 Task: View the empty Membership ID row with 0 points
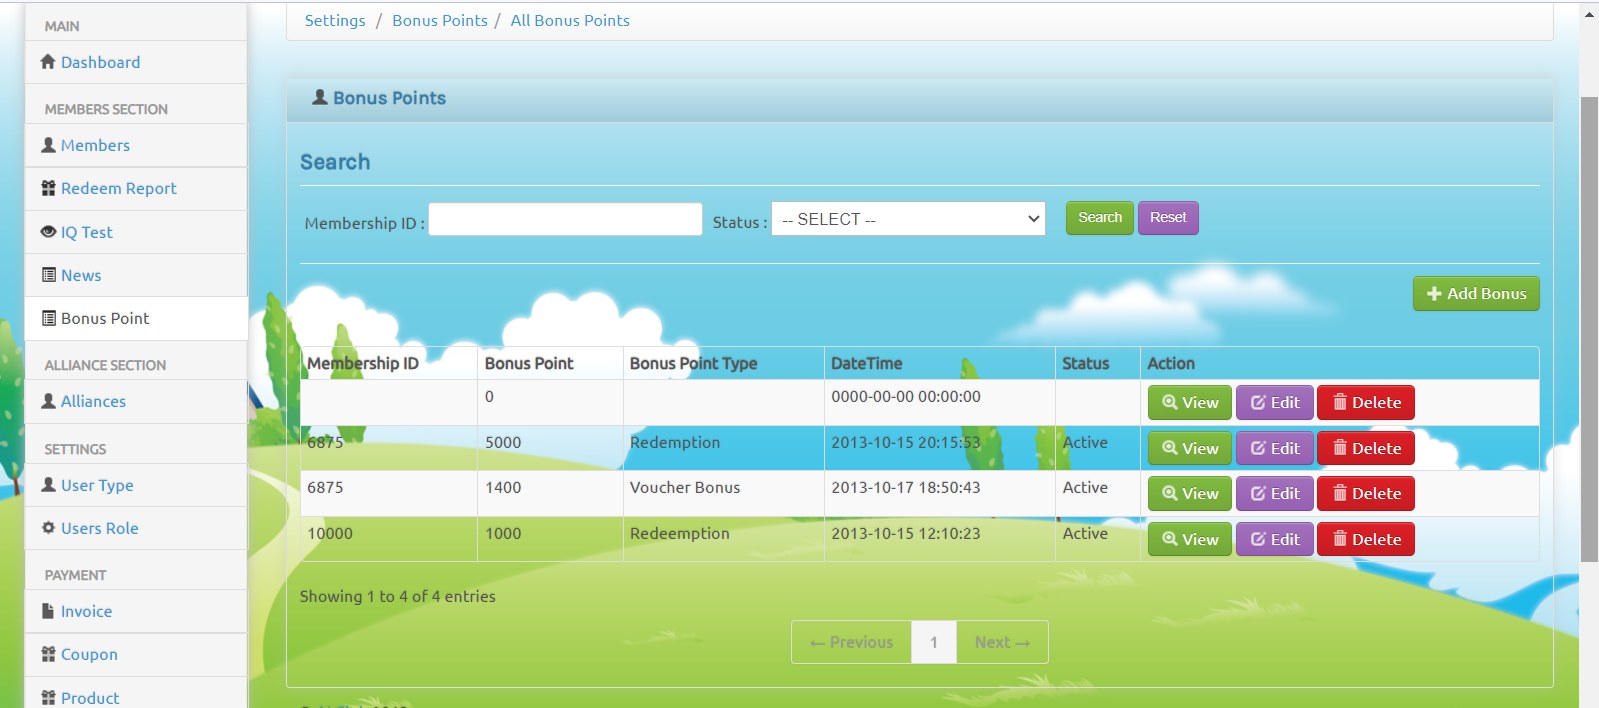pyautogui.click(x=1190, y=403)
